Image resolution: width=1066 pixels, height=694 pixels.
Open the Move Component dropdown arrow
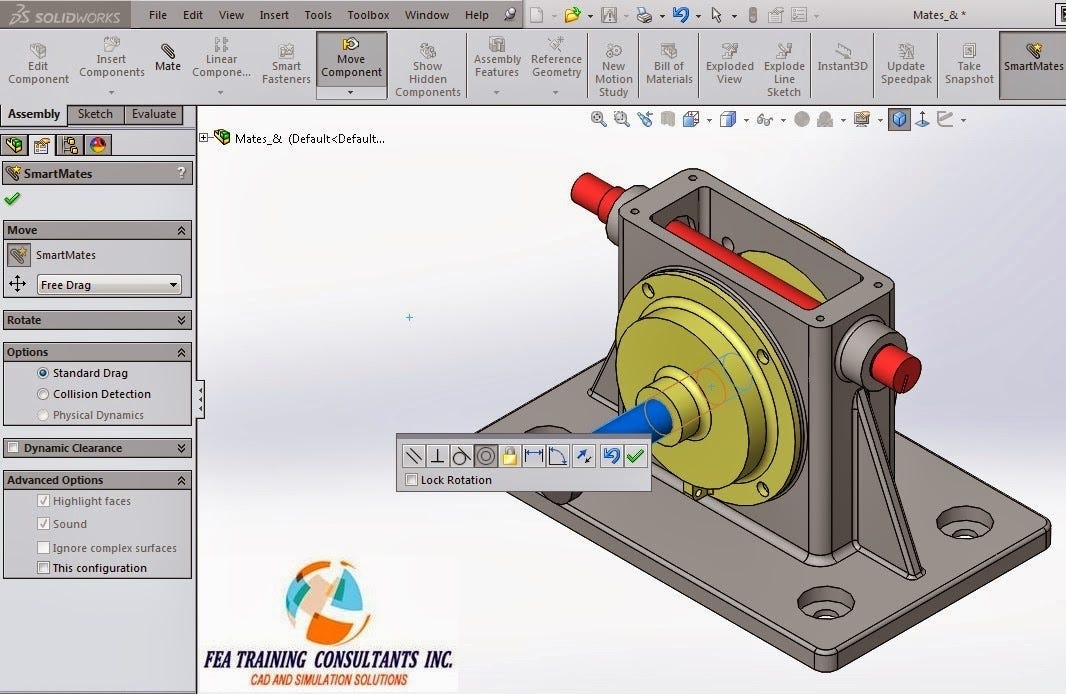tap(351, 92)
